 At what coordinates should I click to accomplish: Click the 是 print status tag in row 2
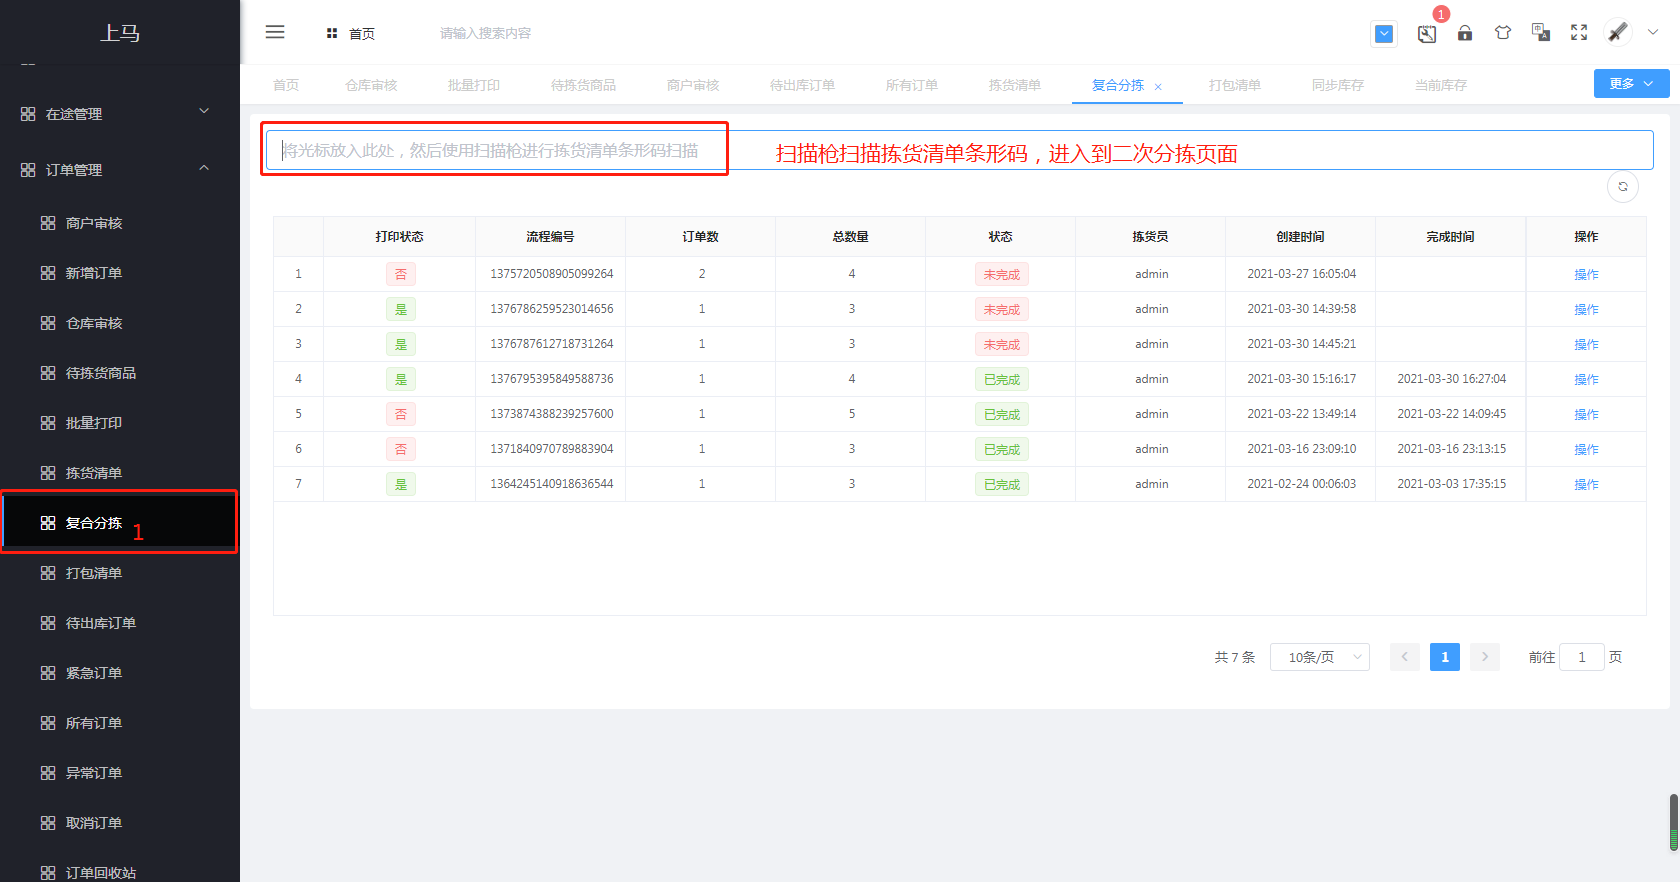tap(400, 309)
